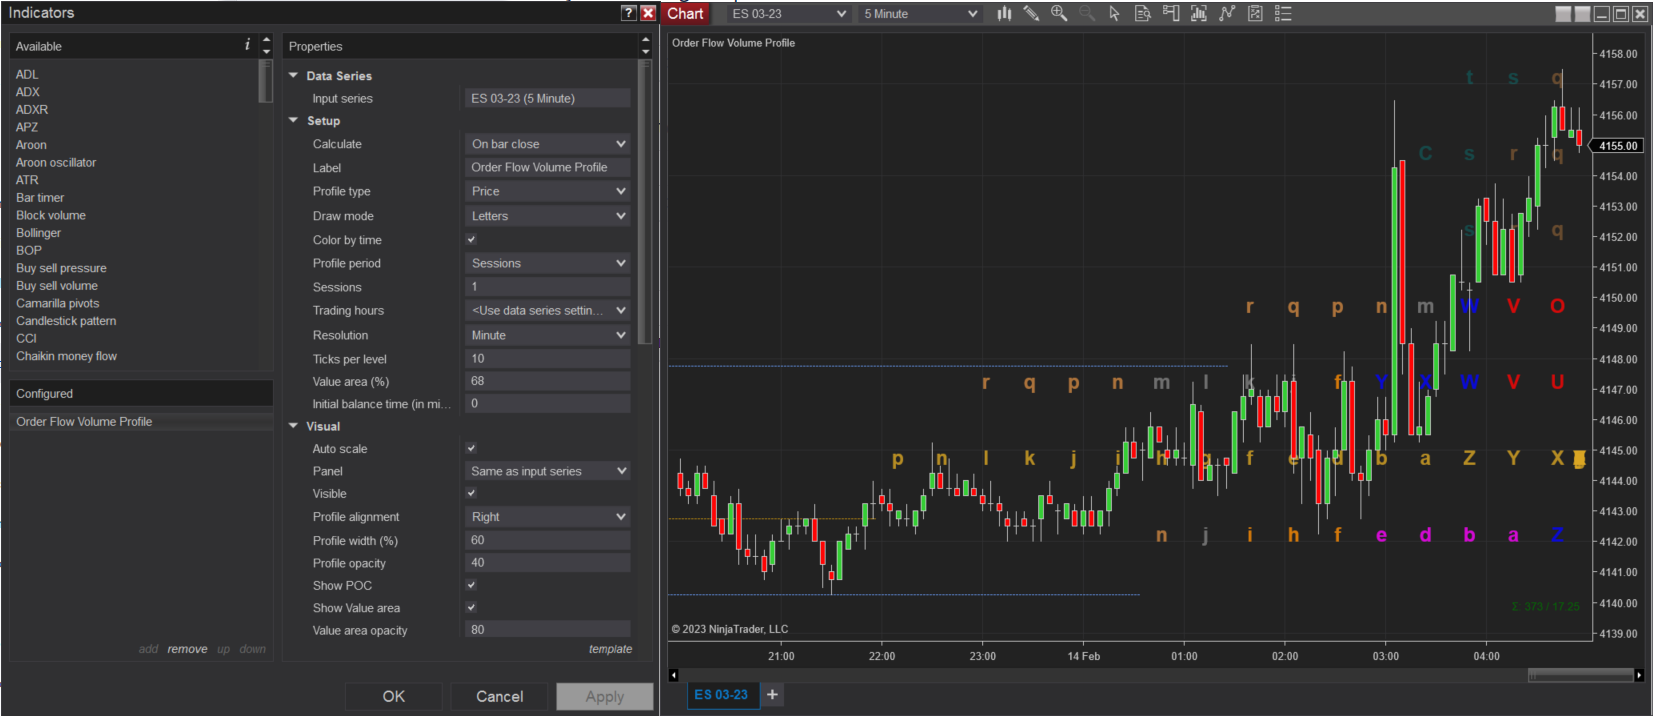1656x716 pixels.
Task: Toggle the Visible checkbox
Action: 471,493
